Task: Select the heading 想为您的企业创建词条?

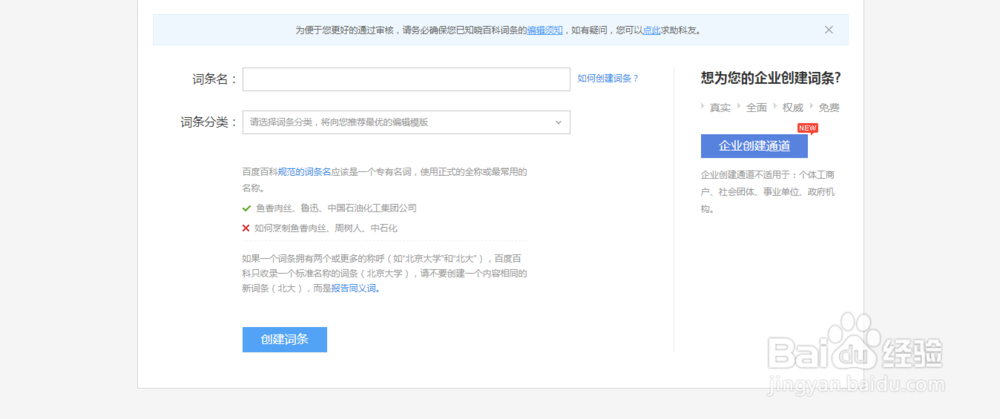Action: click(x=770, y=78)
